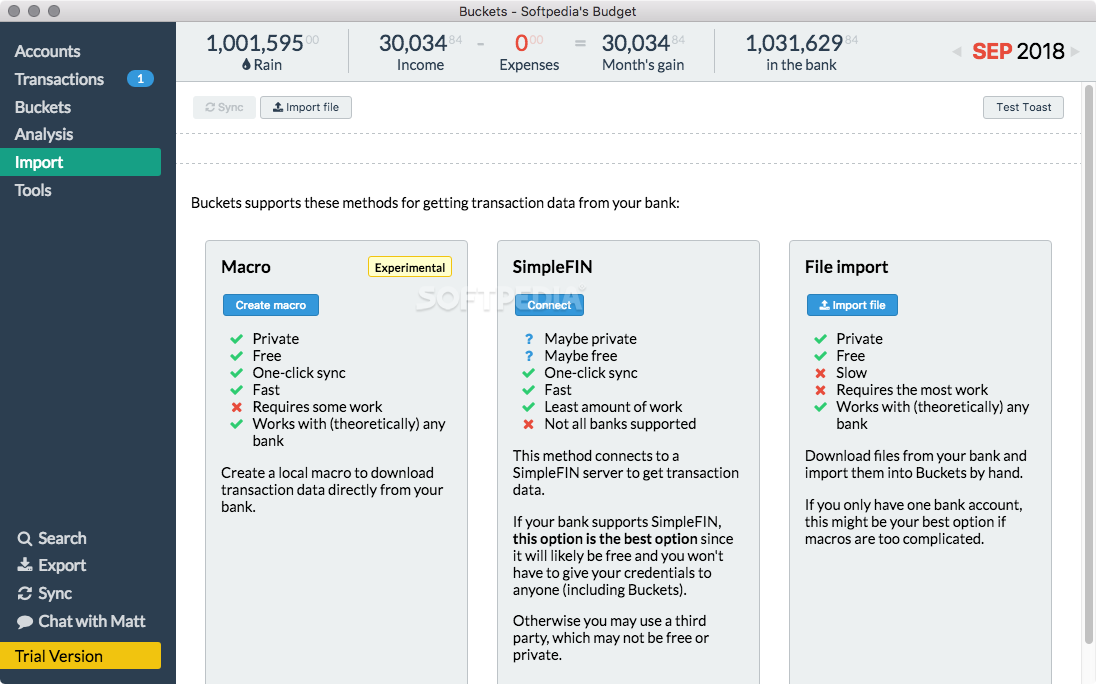1096x684 pixels.
Task: Click the Experimental badge on Macro card
Action: click(x=410, y=267)
